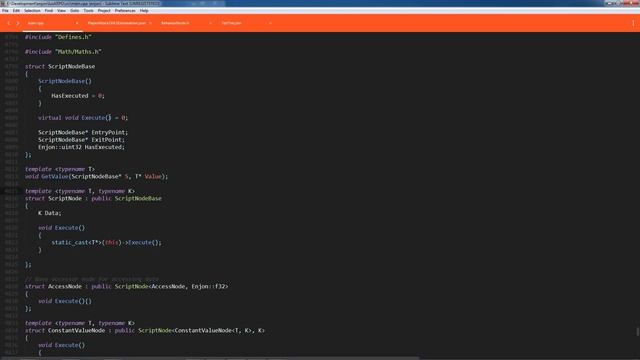The image size is (640, 360).
Task: Click the 'struct AccessNode' declaration line
Action: (x=127, y=287)
